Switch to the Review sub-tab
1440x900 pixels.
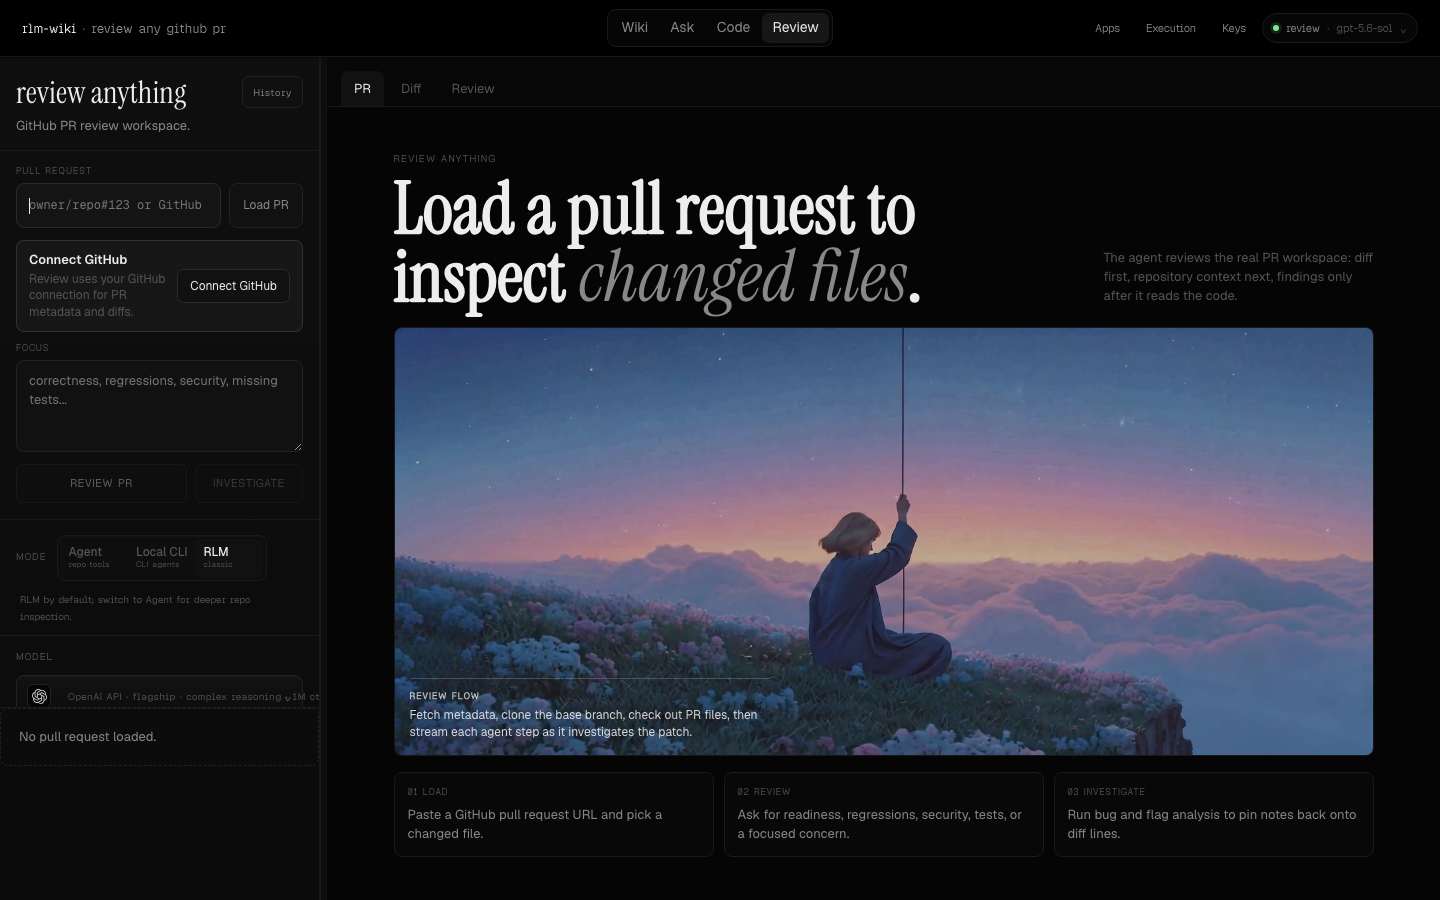coord(473,89)
